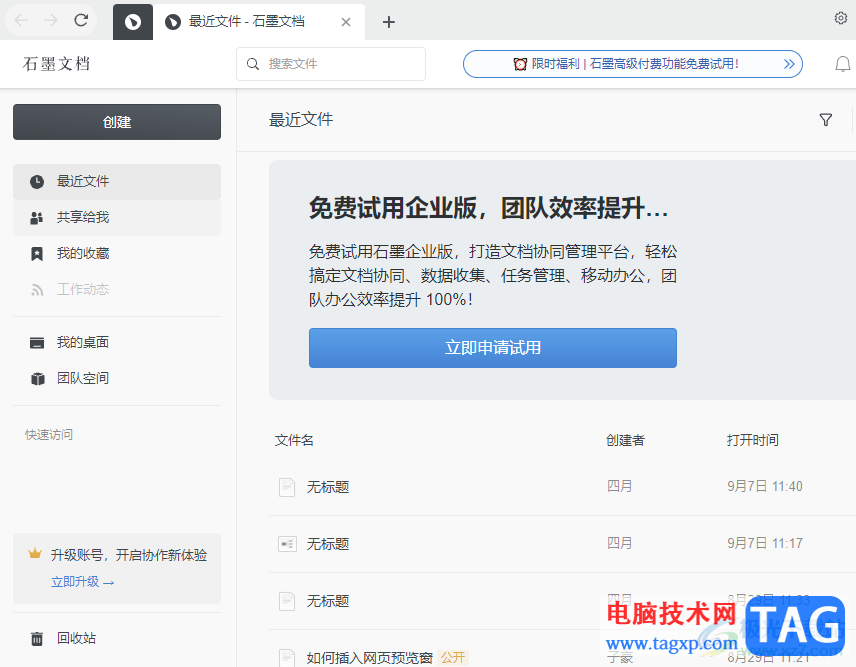
Task: Click the bookmark icon beside 我的收藏
Action: tap(37, 254)
